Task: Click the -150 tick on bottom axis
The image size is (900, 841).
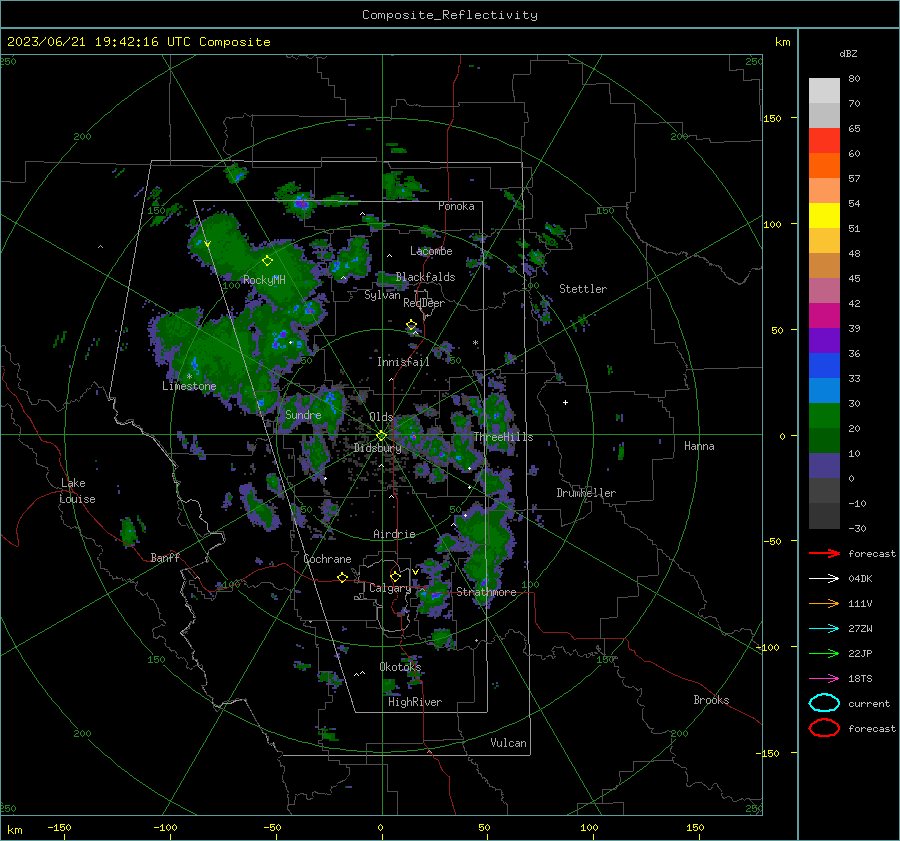Action: pyautogui.click(x=59, y=827)
